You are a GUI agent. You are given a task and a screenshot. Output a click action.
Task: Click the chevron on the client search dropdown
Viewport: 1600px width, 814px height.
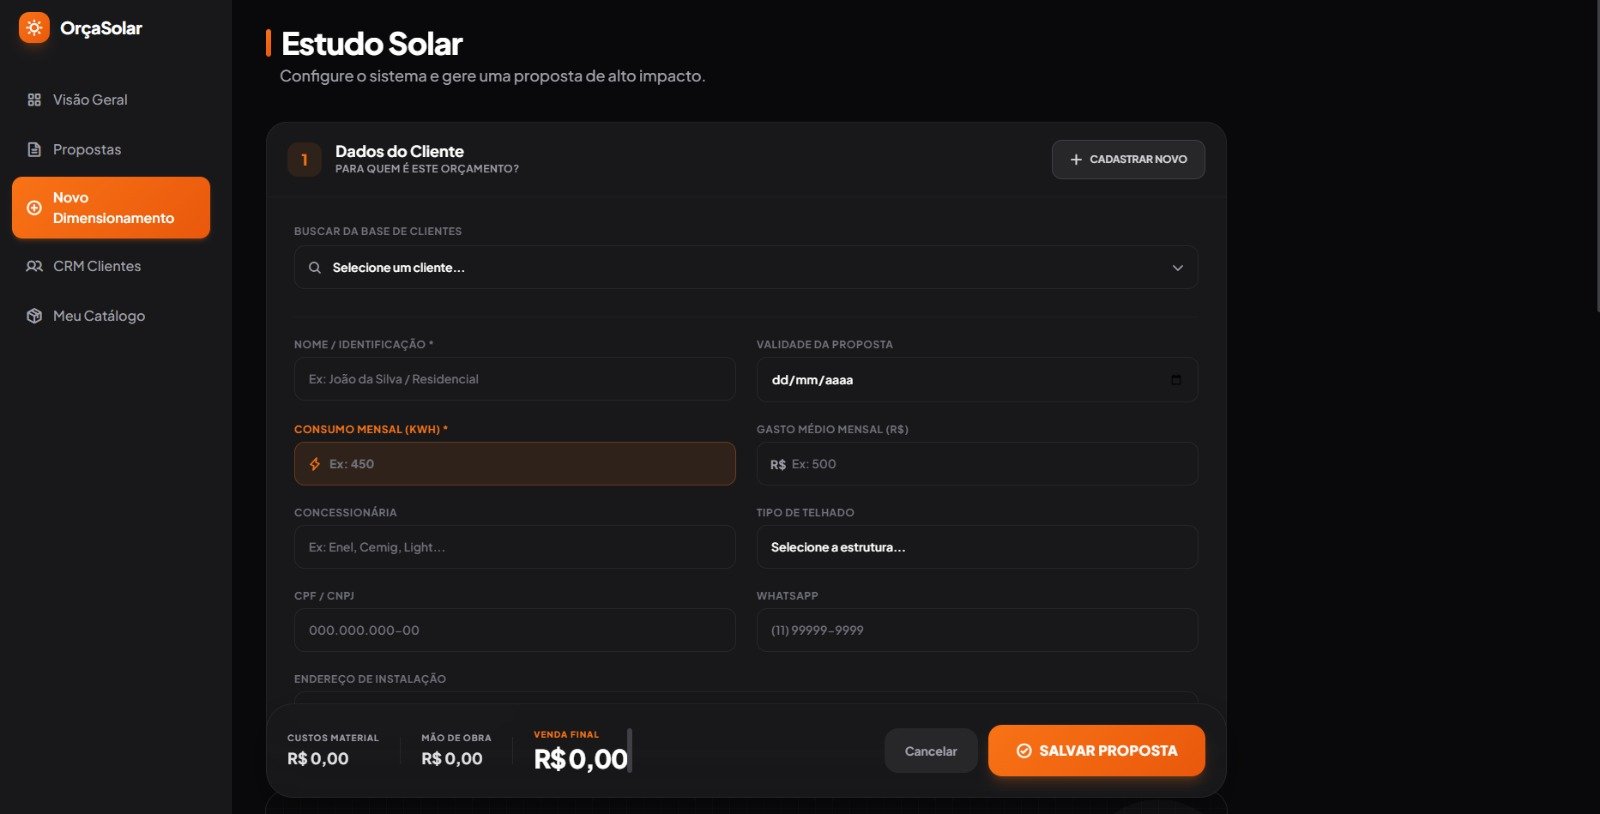(1177, 267)
